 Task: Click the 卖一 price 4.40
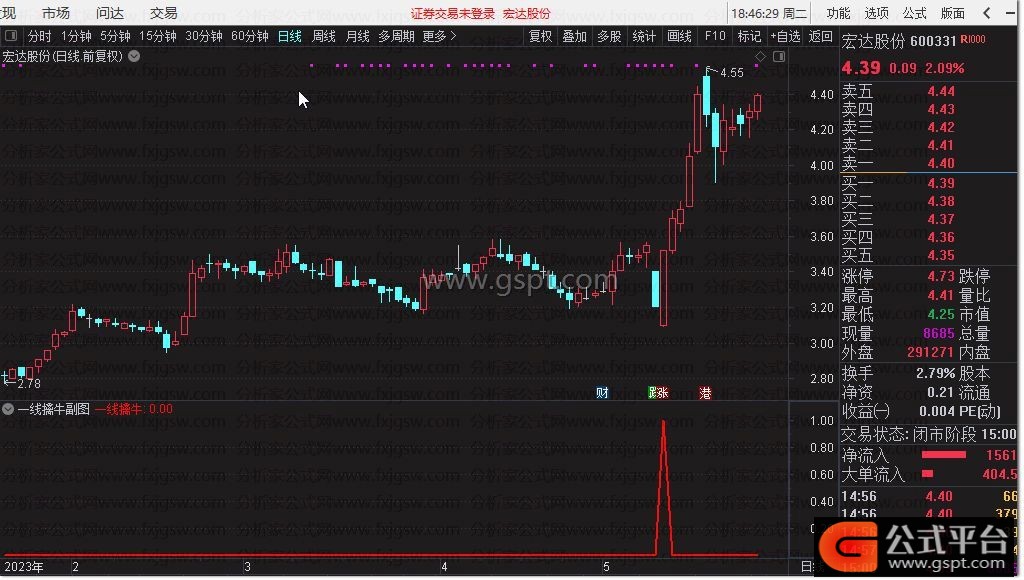tap(941, 163)
